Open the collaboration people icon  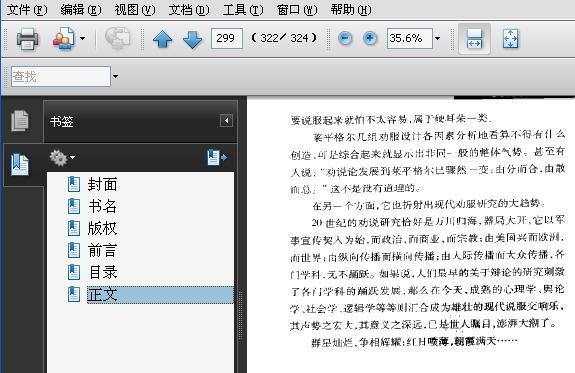tap(63, 39)
